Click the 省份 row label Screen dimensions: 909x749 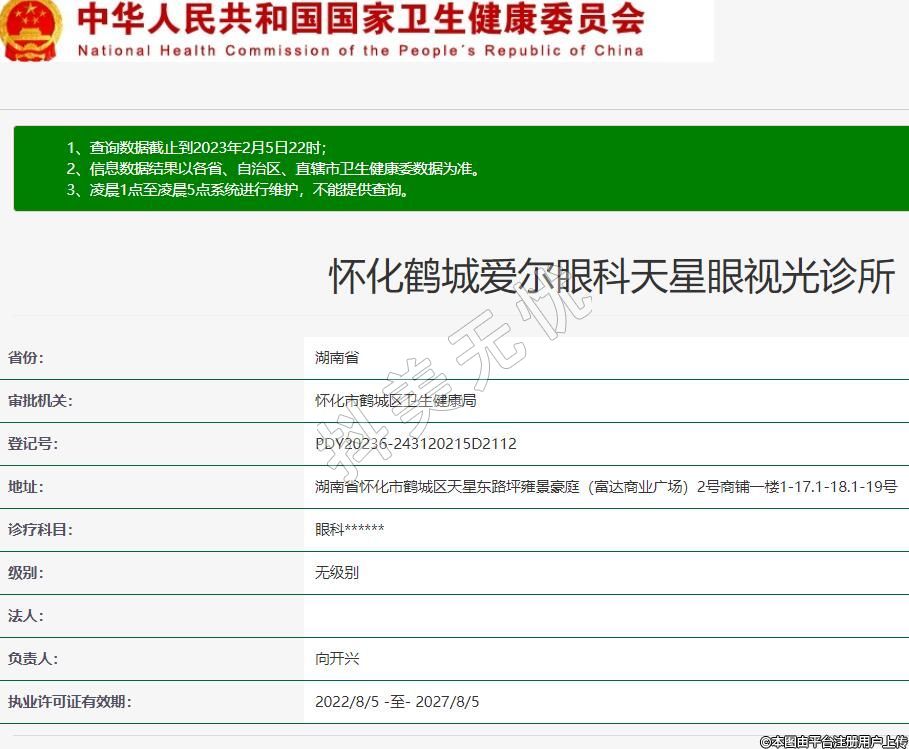pos(26,358)
